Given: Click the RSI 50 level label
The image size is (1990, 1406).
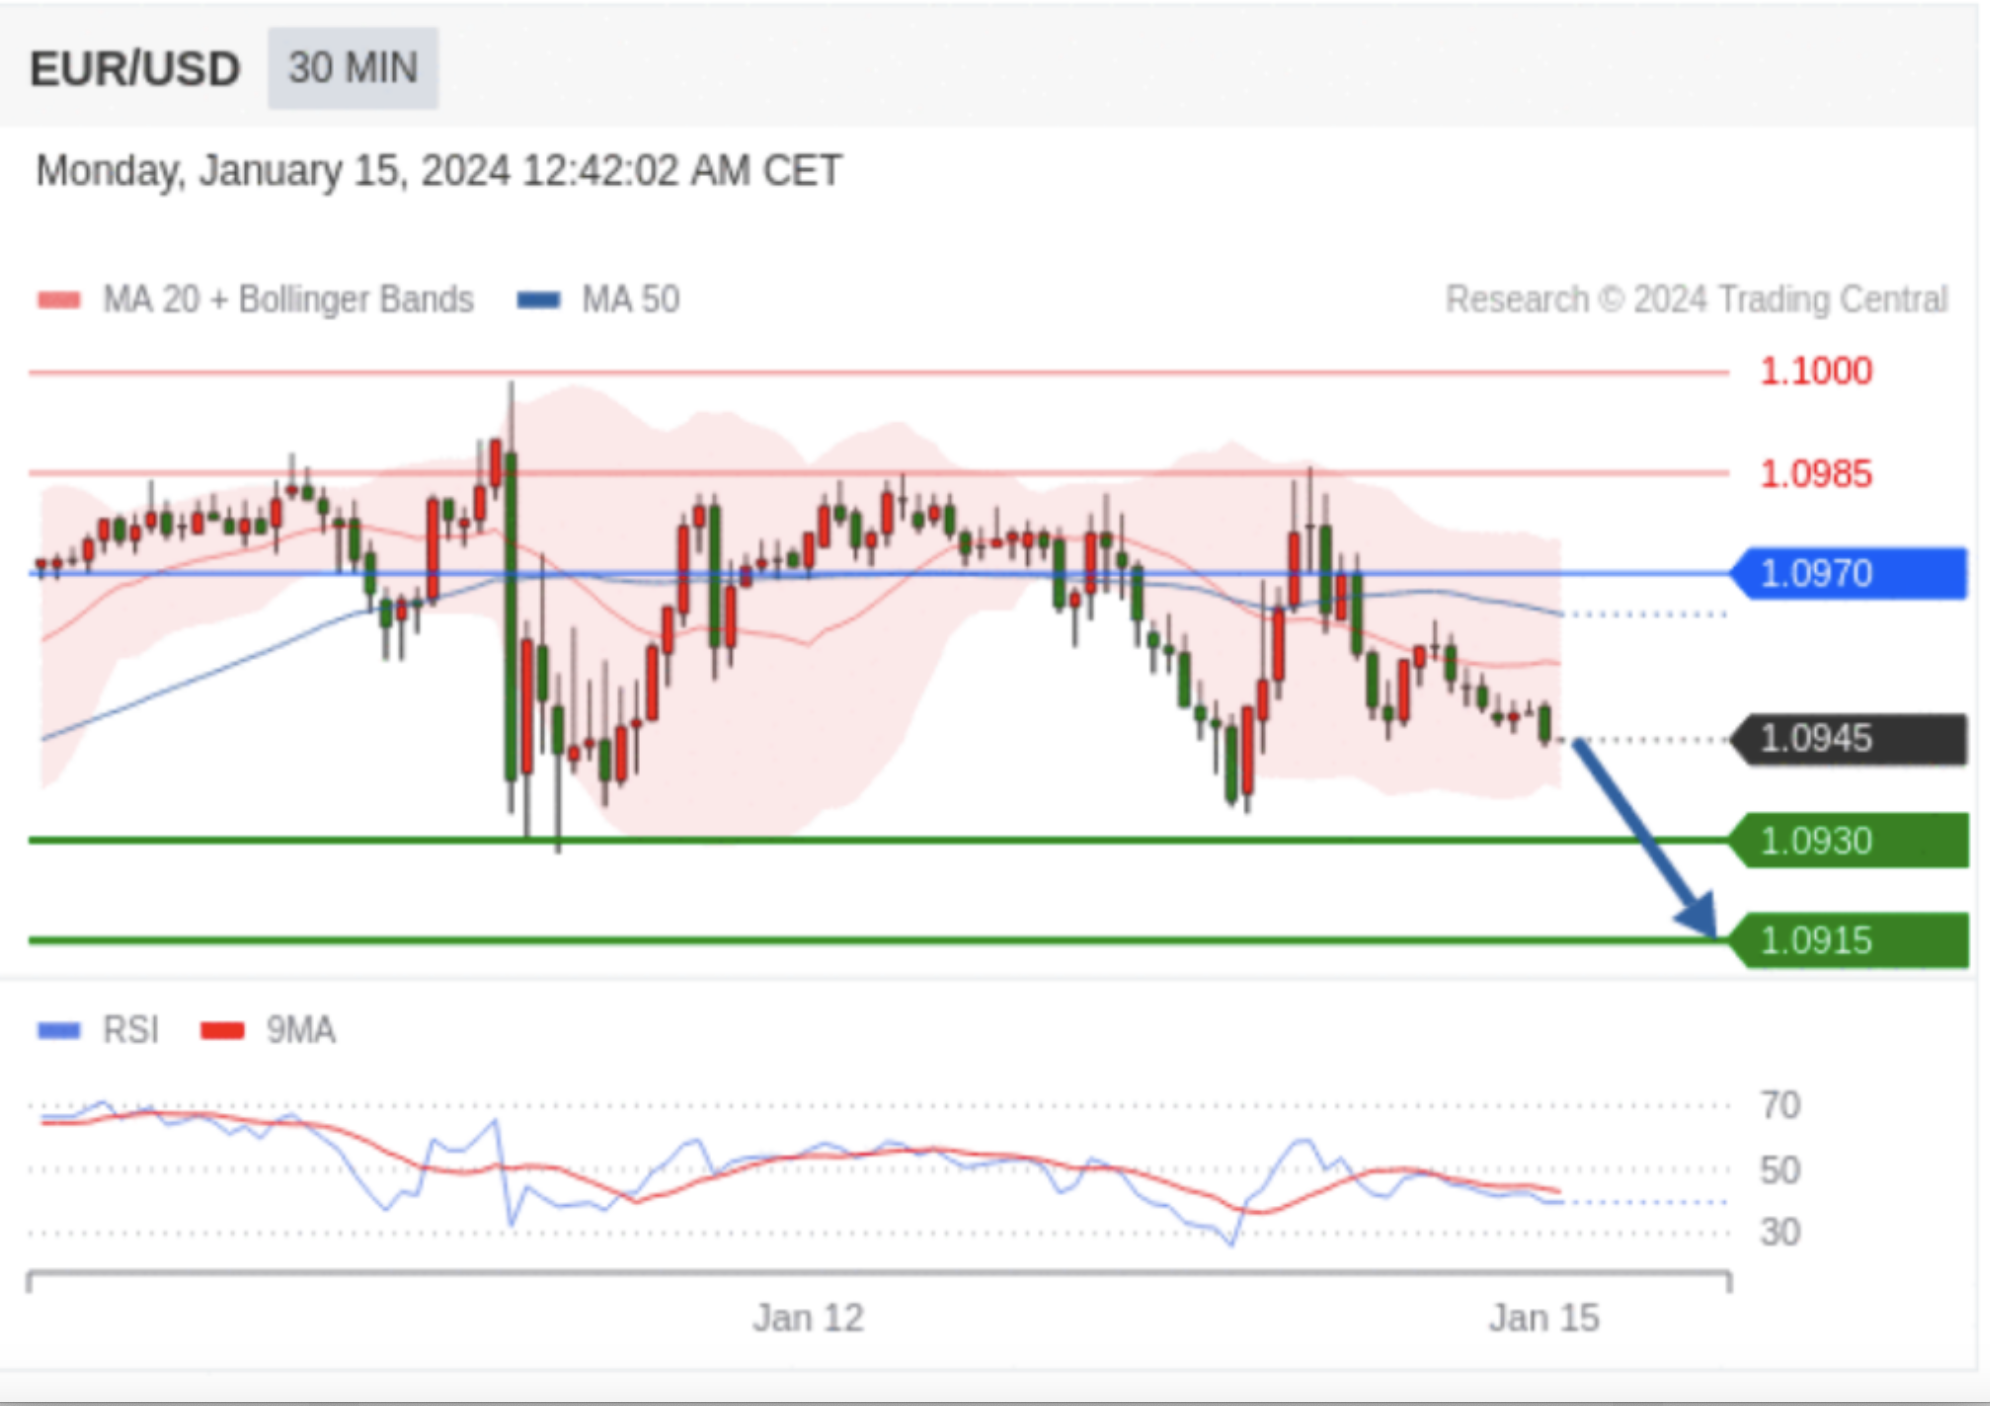Looking at the screenshot, I should pos(1780,1170).
